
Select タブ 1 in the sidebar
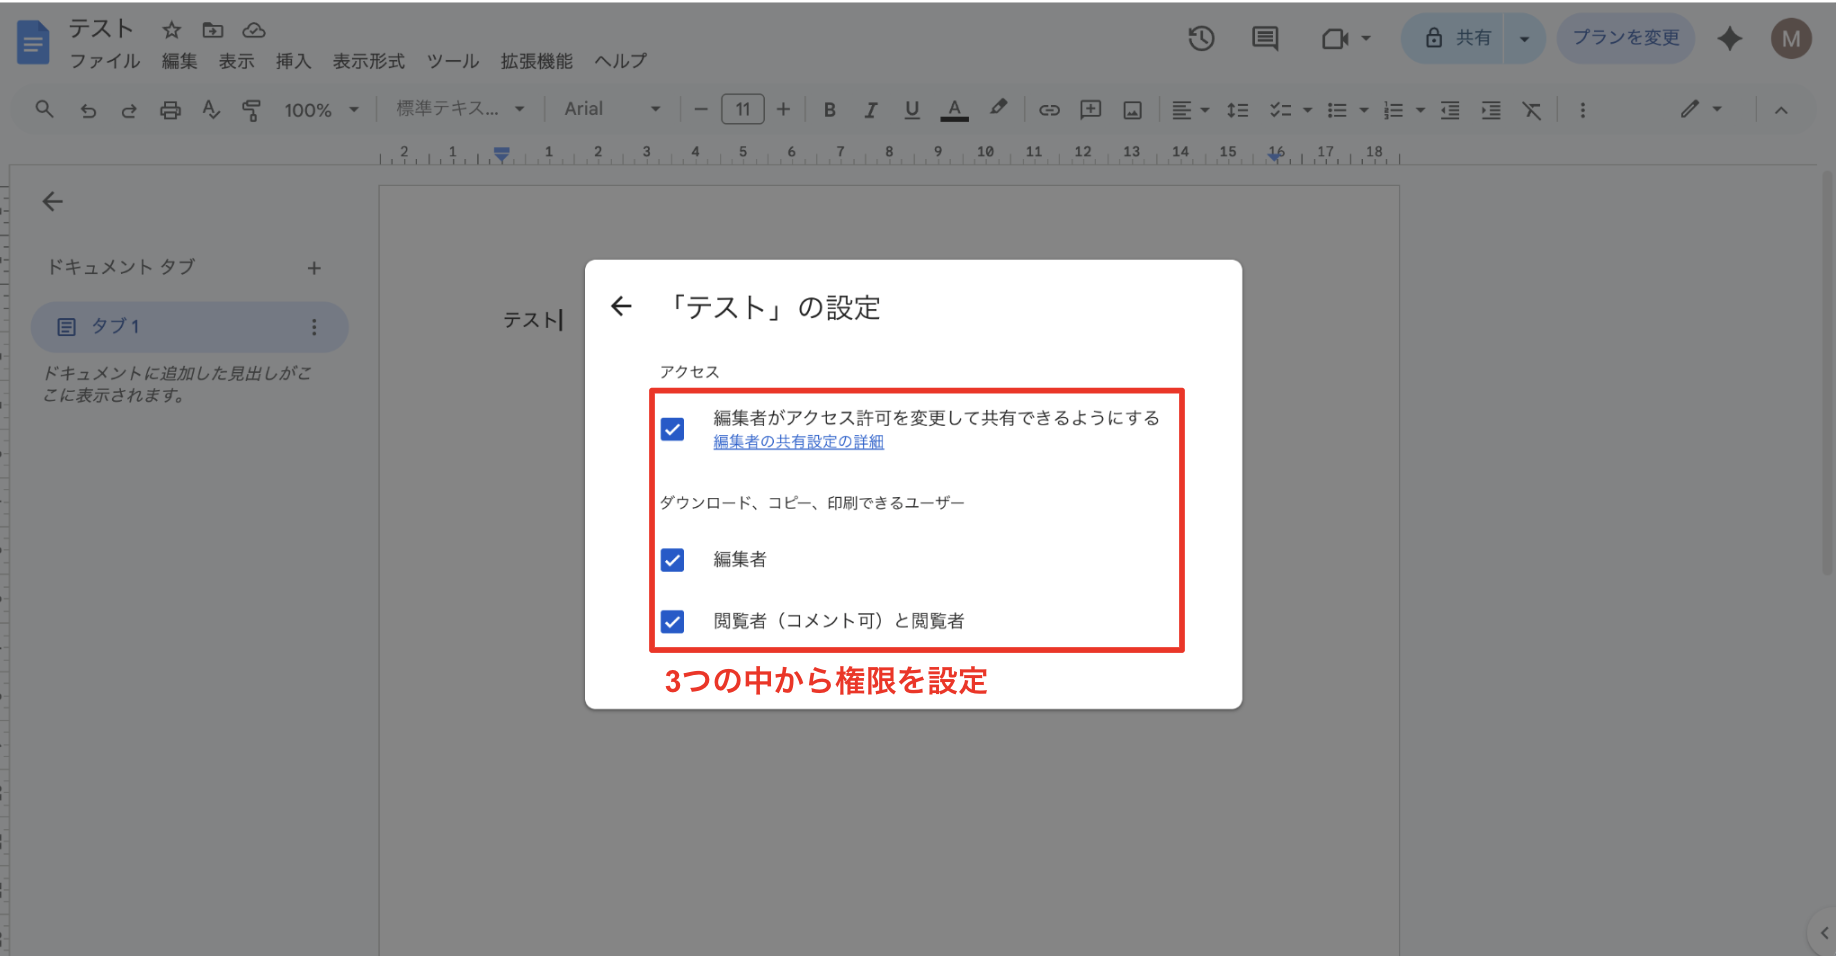click(x=189, y=327)
